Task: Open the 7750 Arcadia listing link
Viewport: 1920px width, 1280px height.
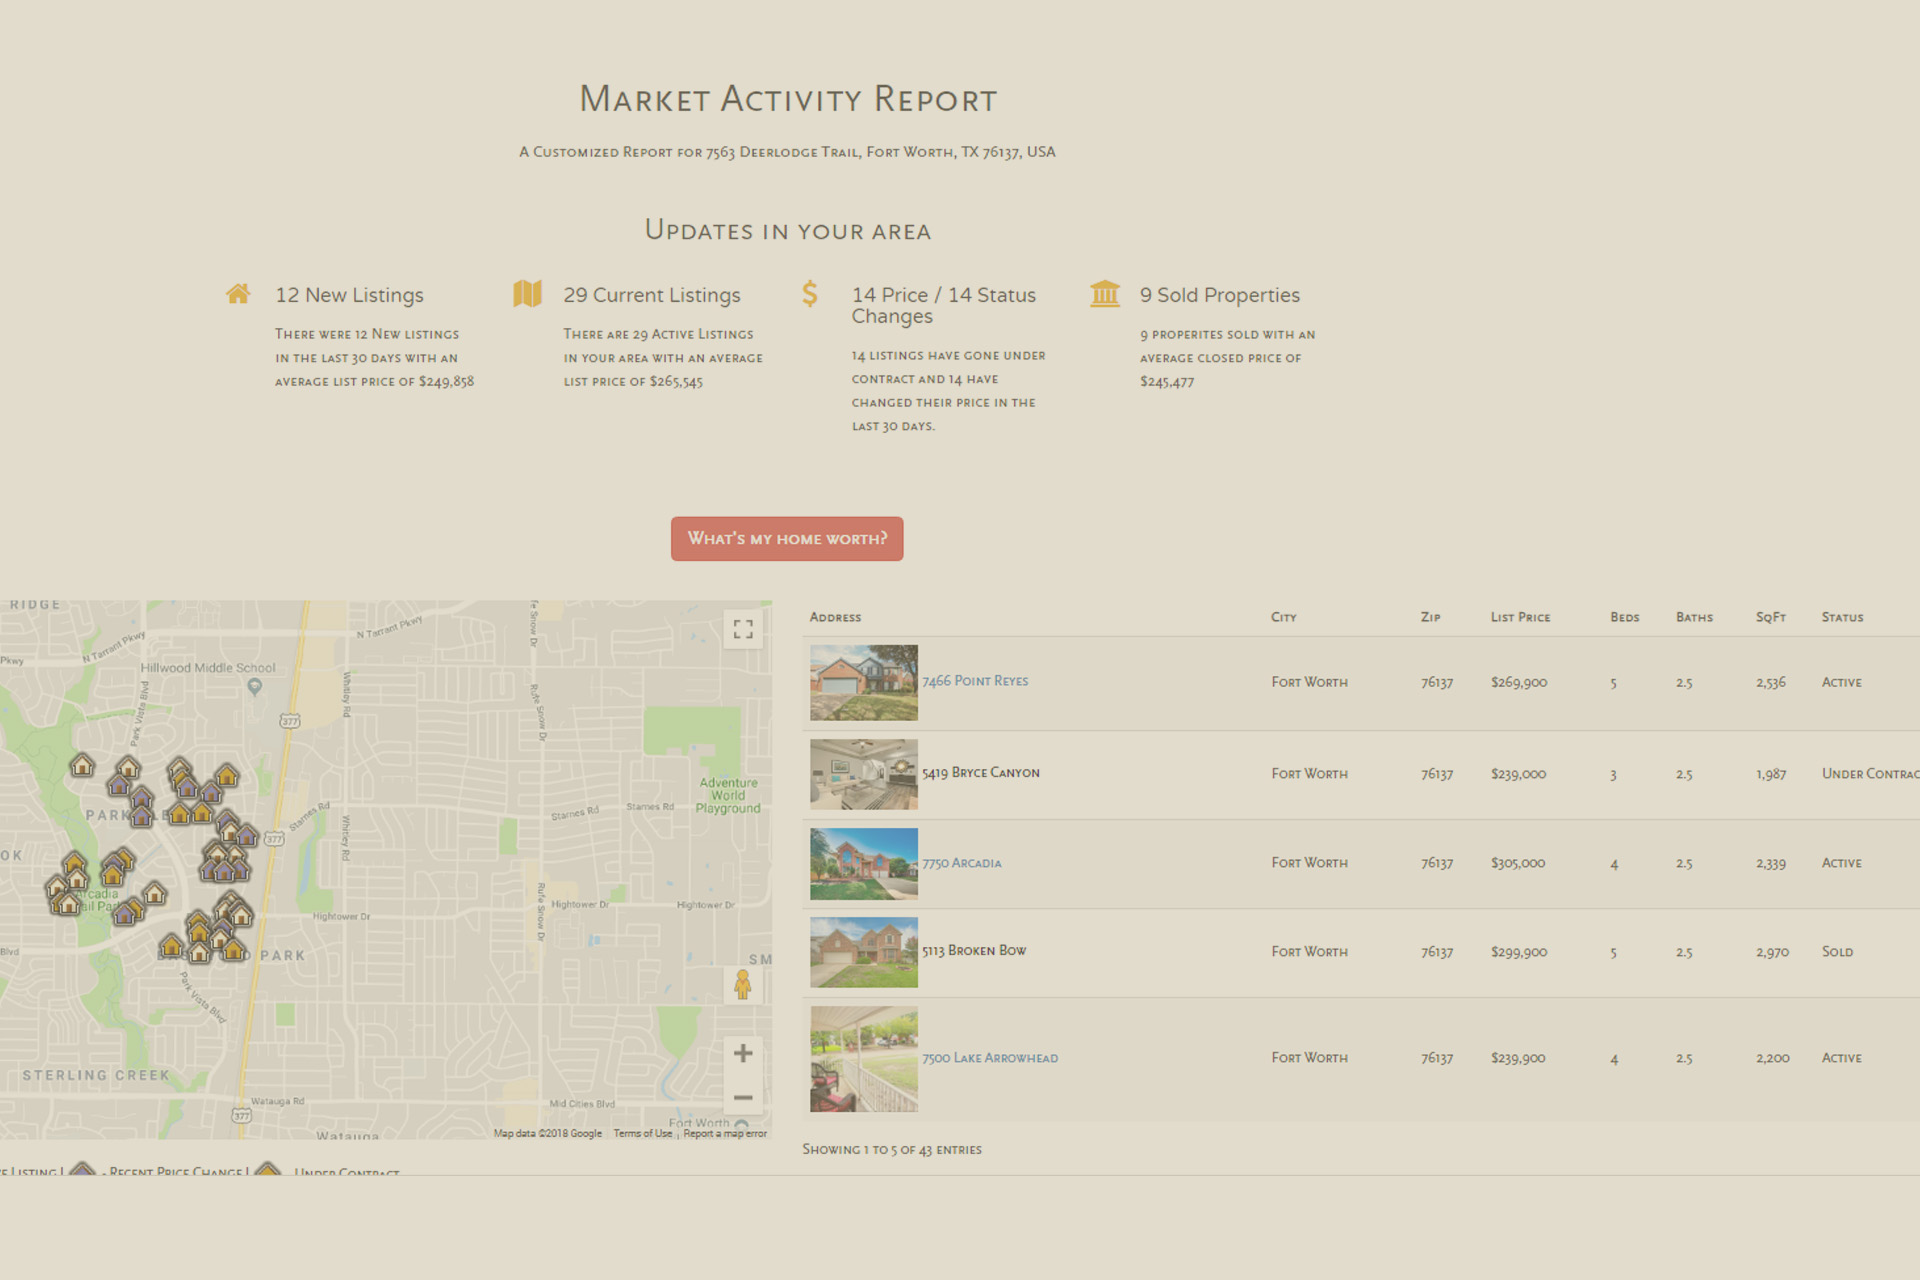Action: (x=961, y=863)
